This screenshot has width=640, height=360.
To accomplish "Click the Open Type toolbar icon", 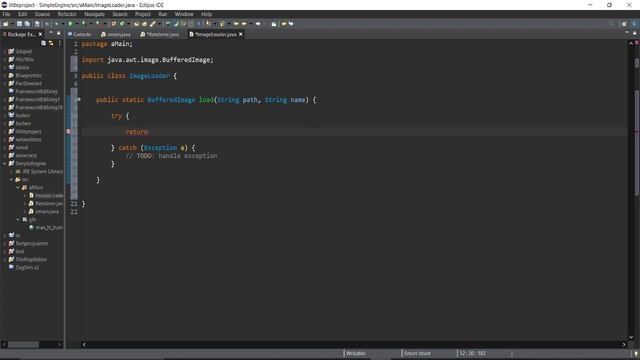I will (137, 24).
